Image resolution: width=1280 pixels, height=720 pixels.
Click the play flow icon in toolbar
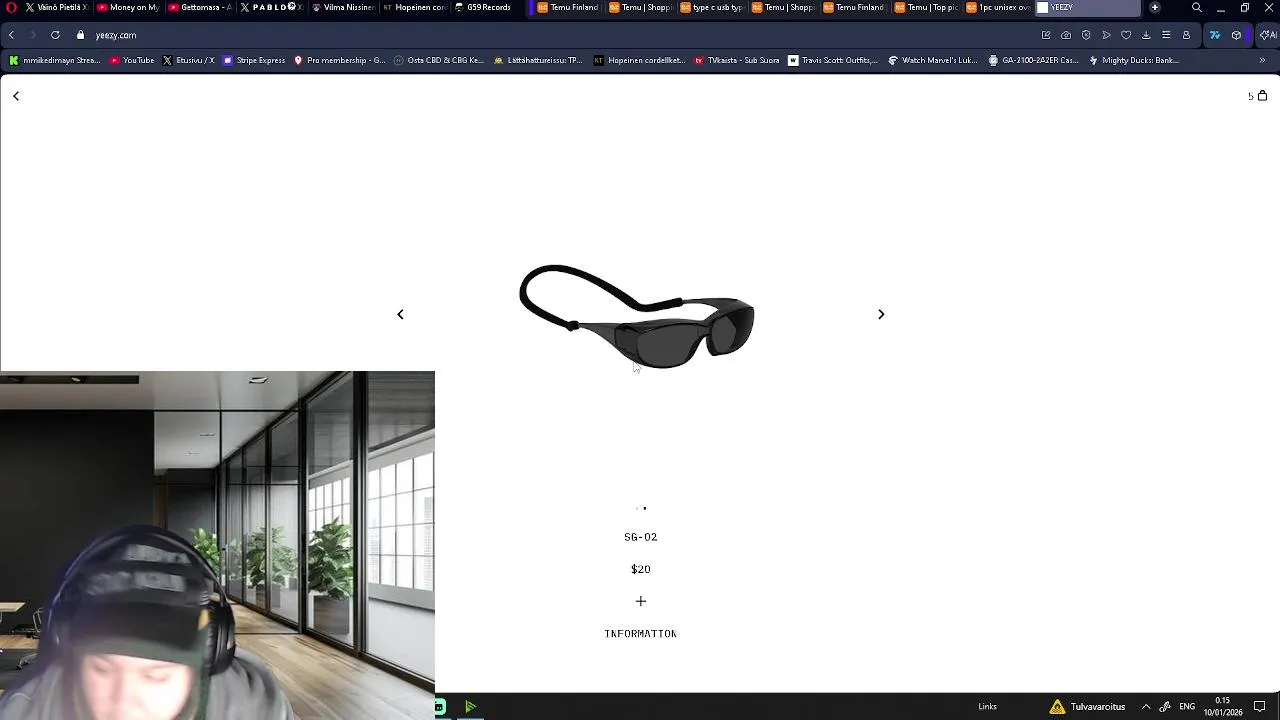tap(1106, 35)
